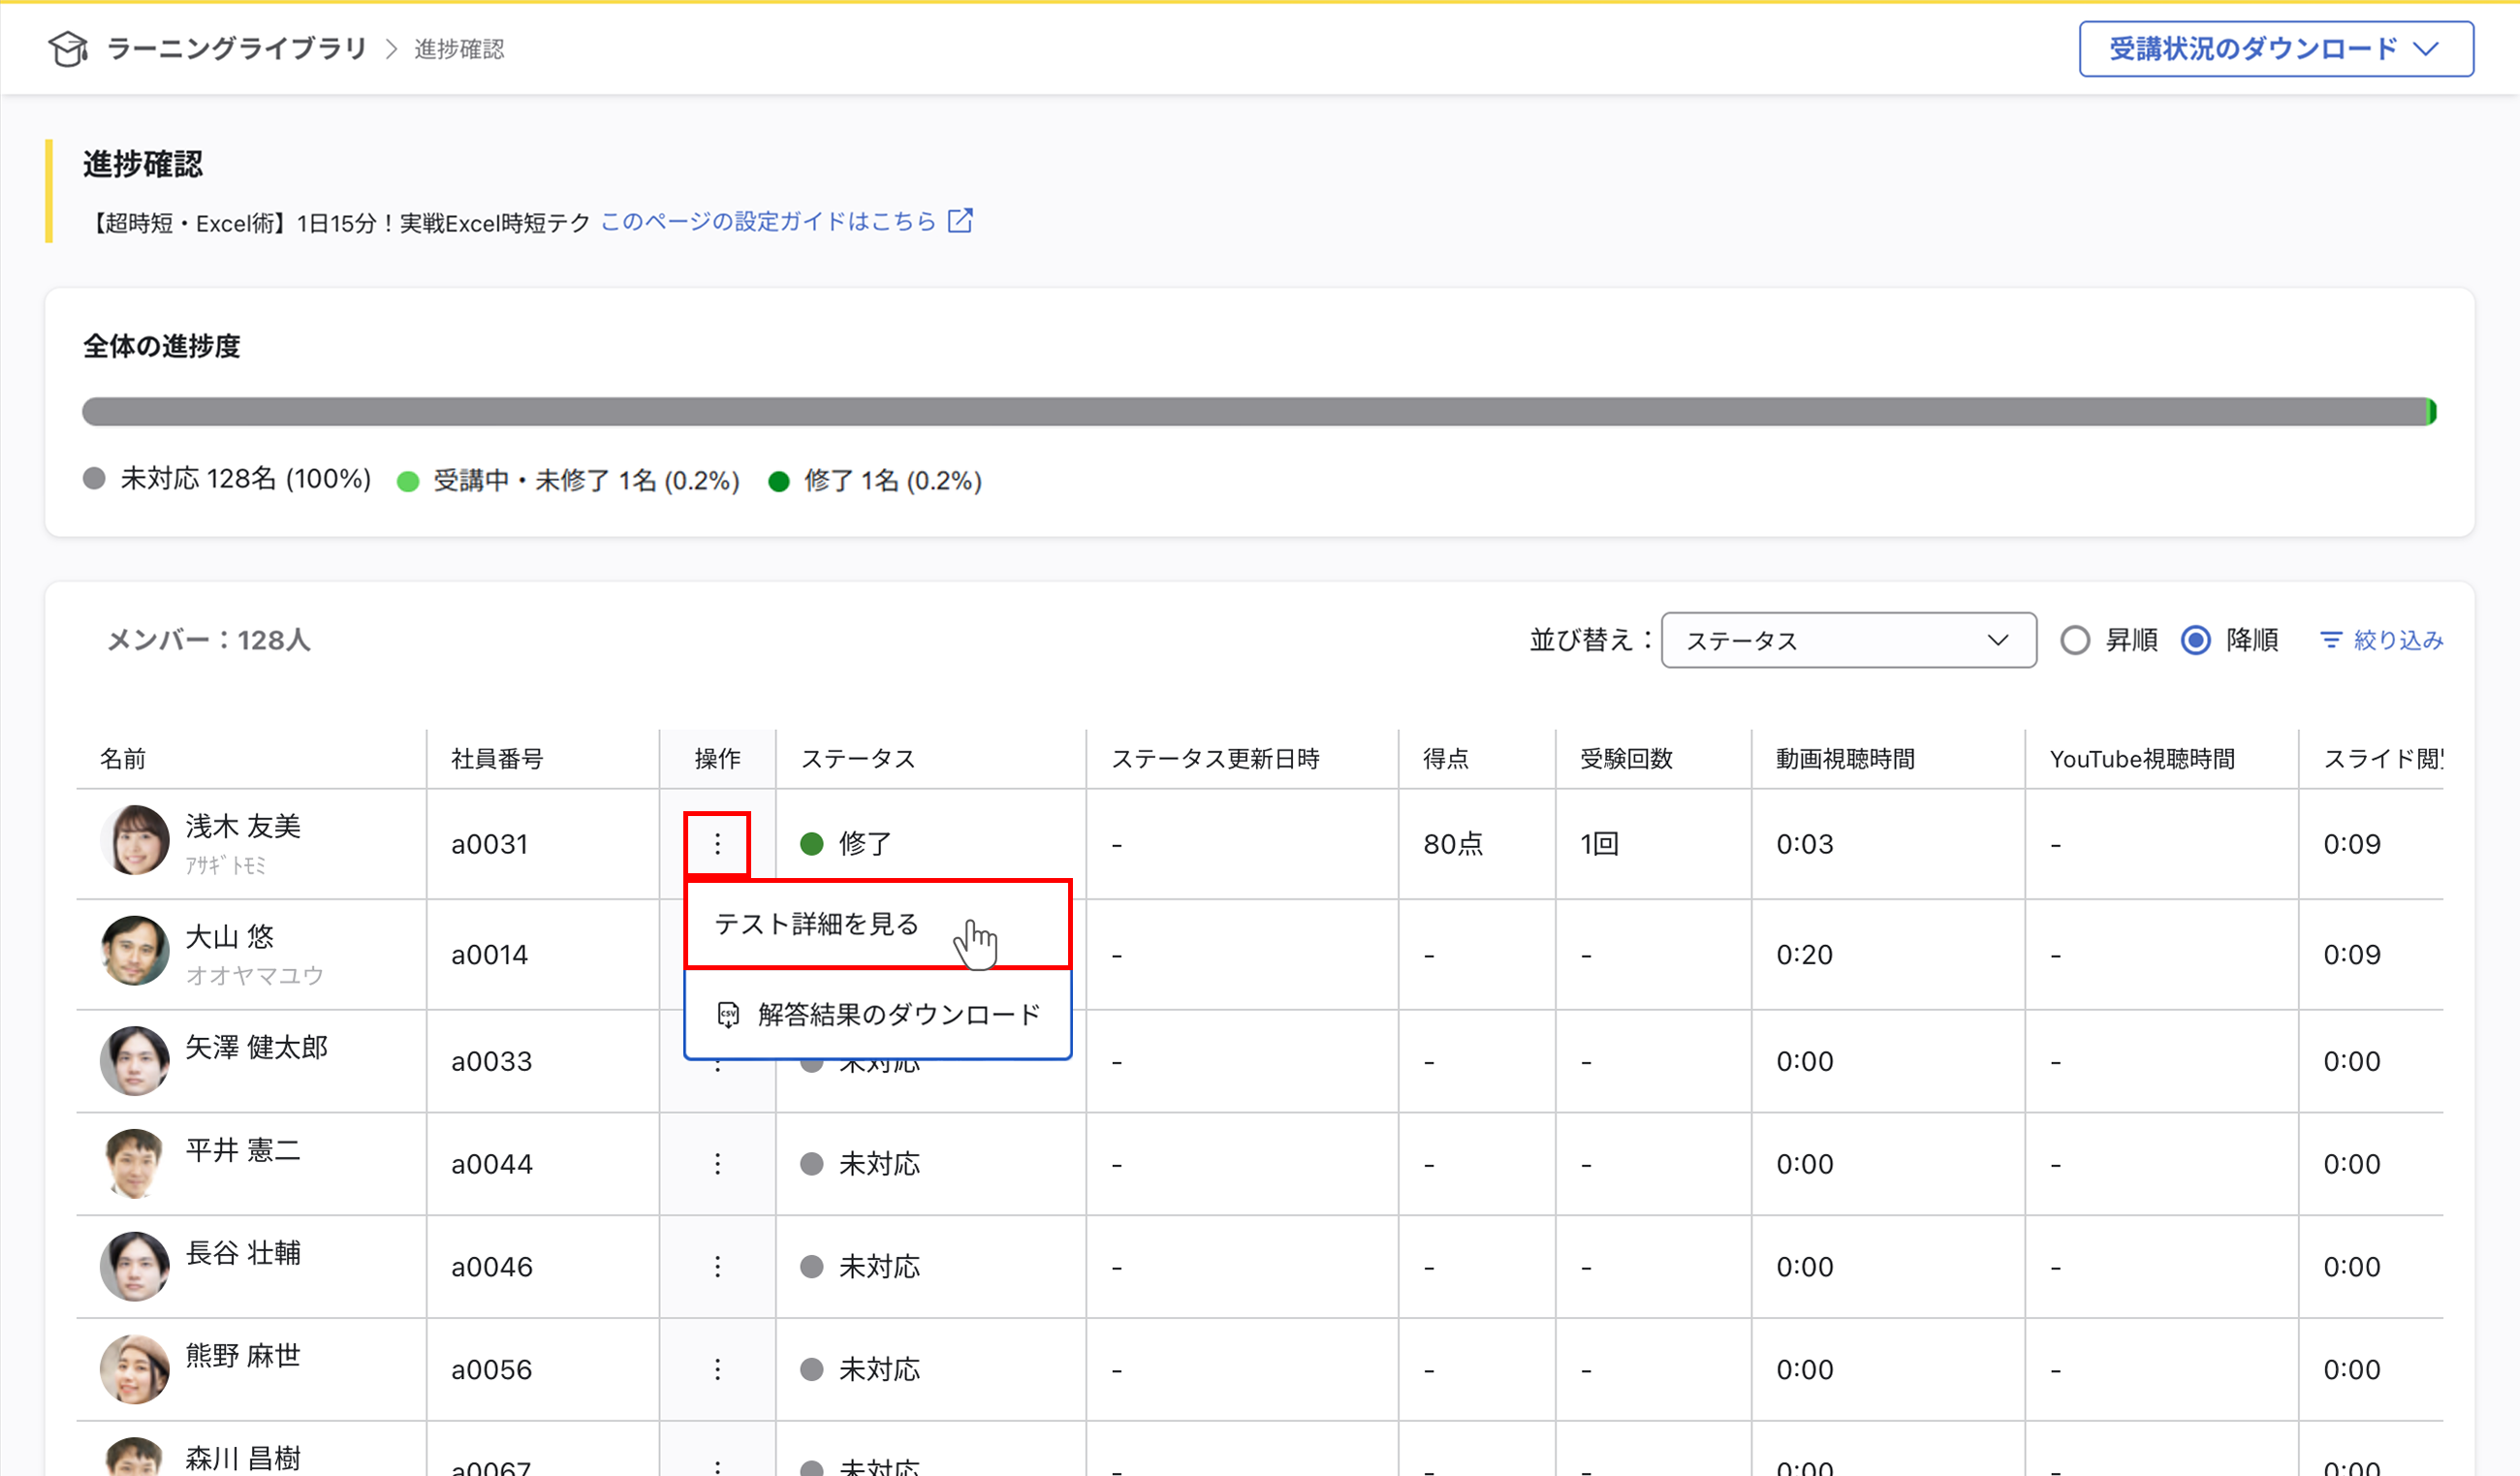Select the 降順 radio button
This screenshot has width=2520, height=1476.
2195,640
